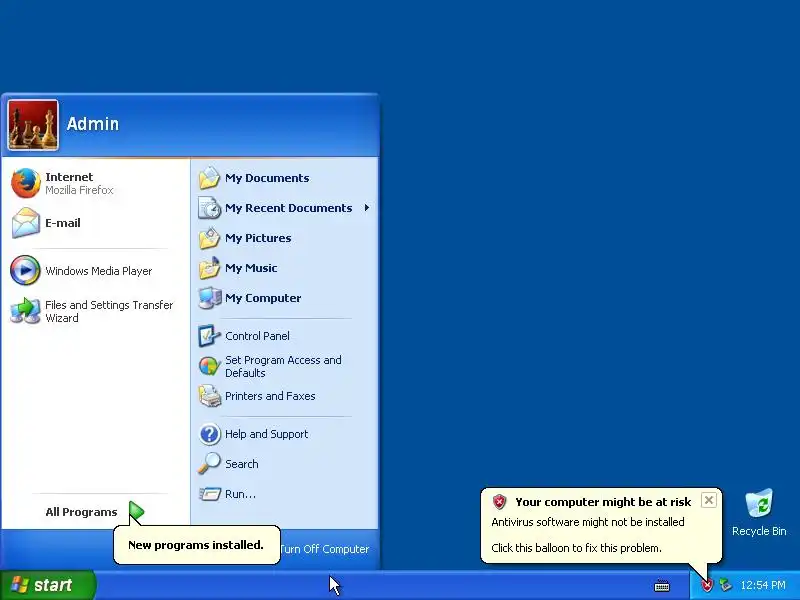Launch Windows Media Player icon

pyautogui.click(x=25, y=270)
